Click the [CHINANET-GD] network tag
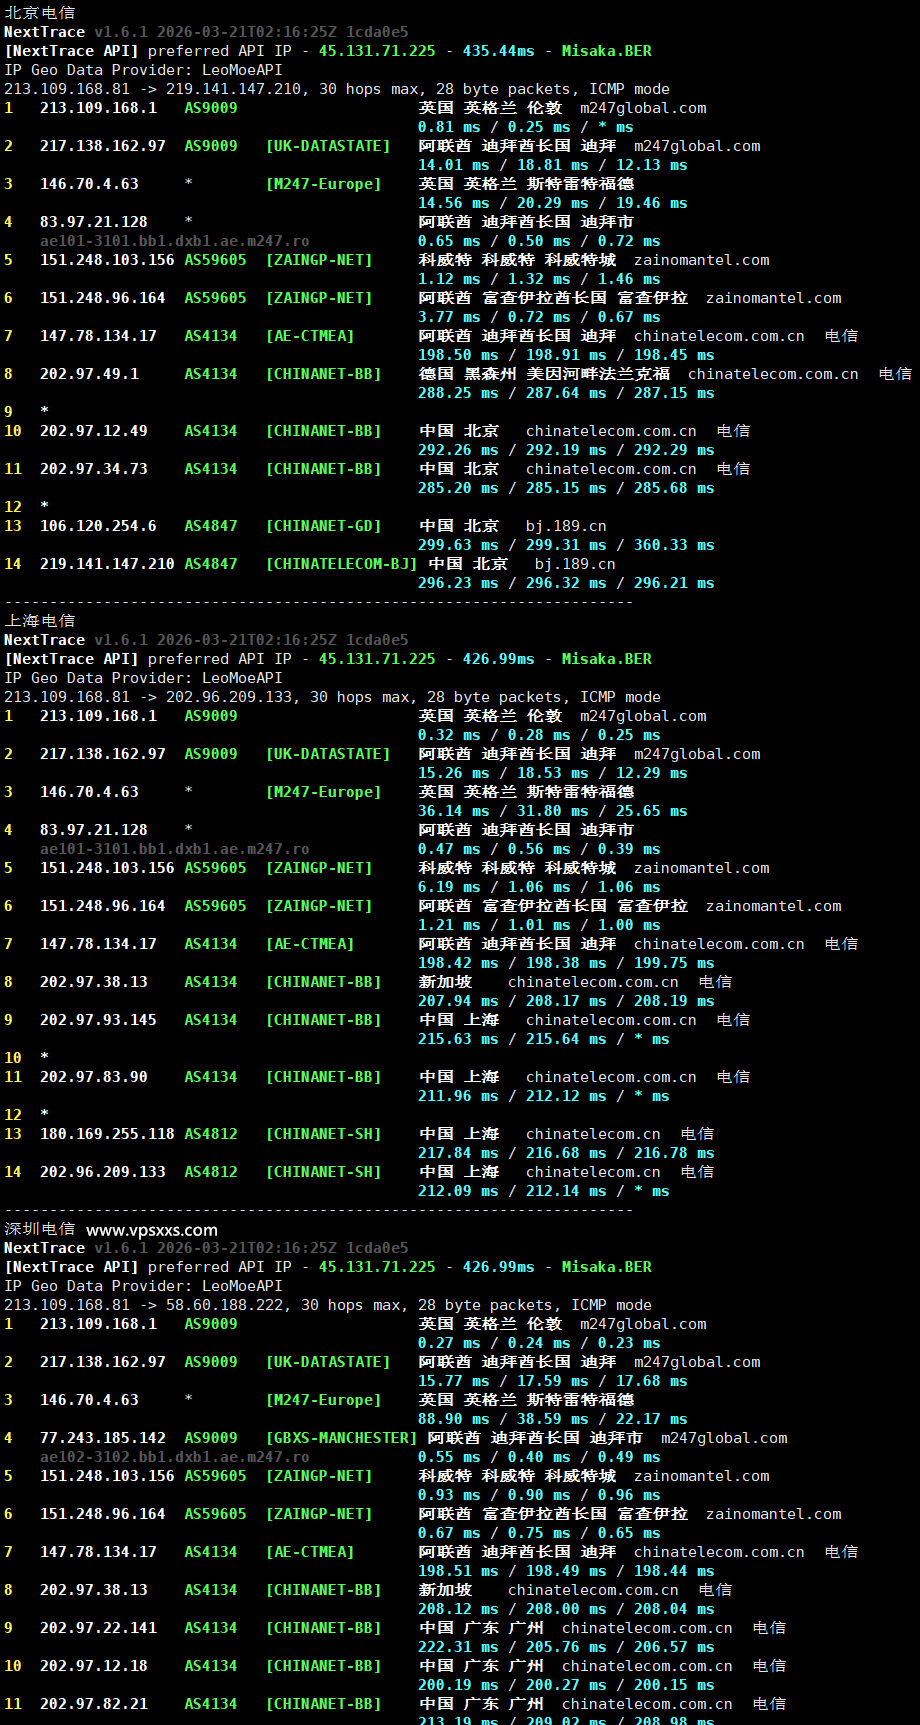Viewport: 920px width, 1725px height. [323, 526]
